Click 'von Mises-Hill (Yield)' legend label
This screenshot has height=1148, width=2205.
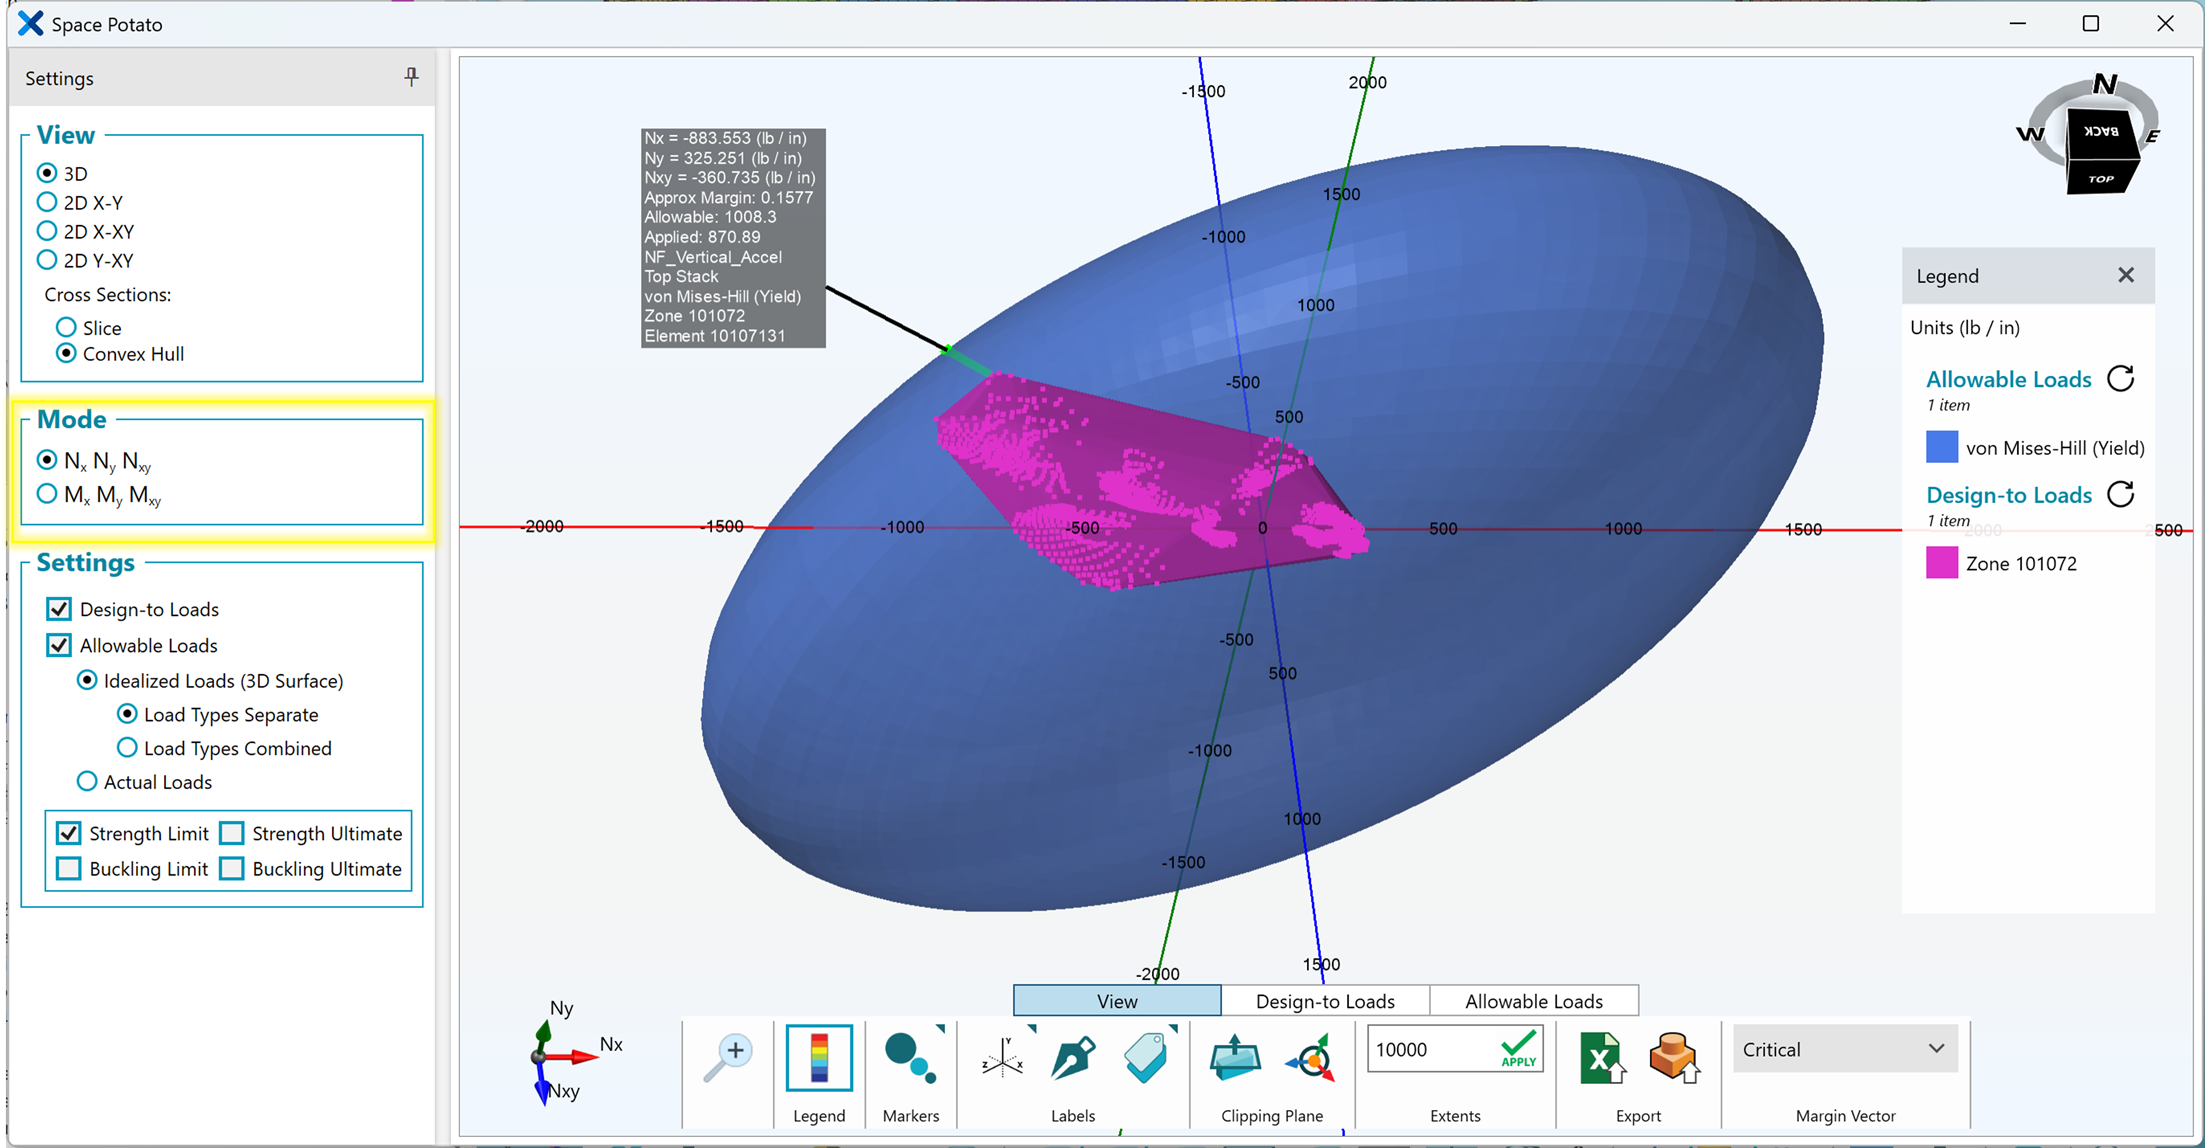(x=2055, y=448)
